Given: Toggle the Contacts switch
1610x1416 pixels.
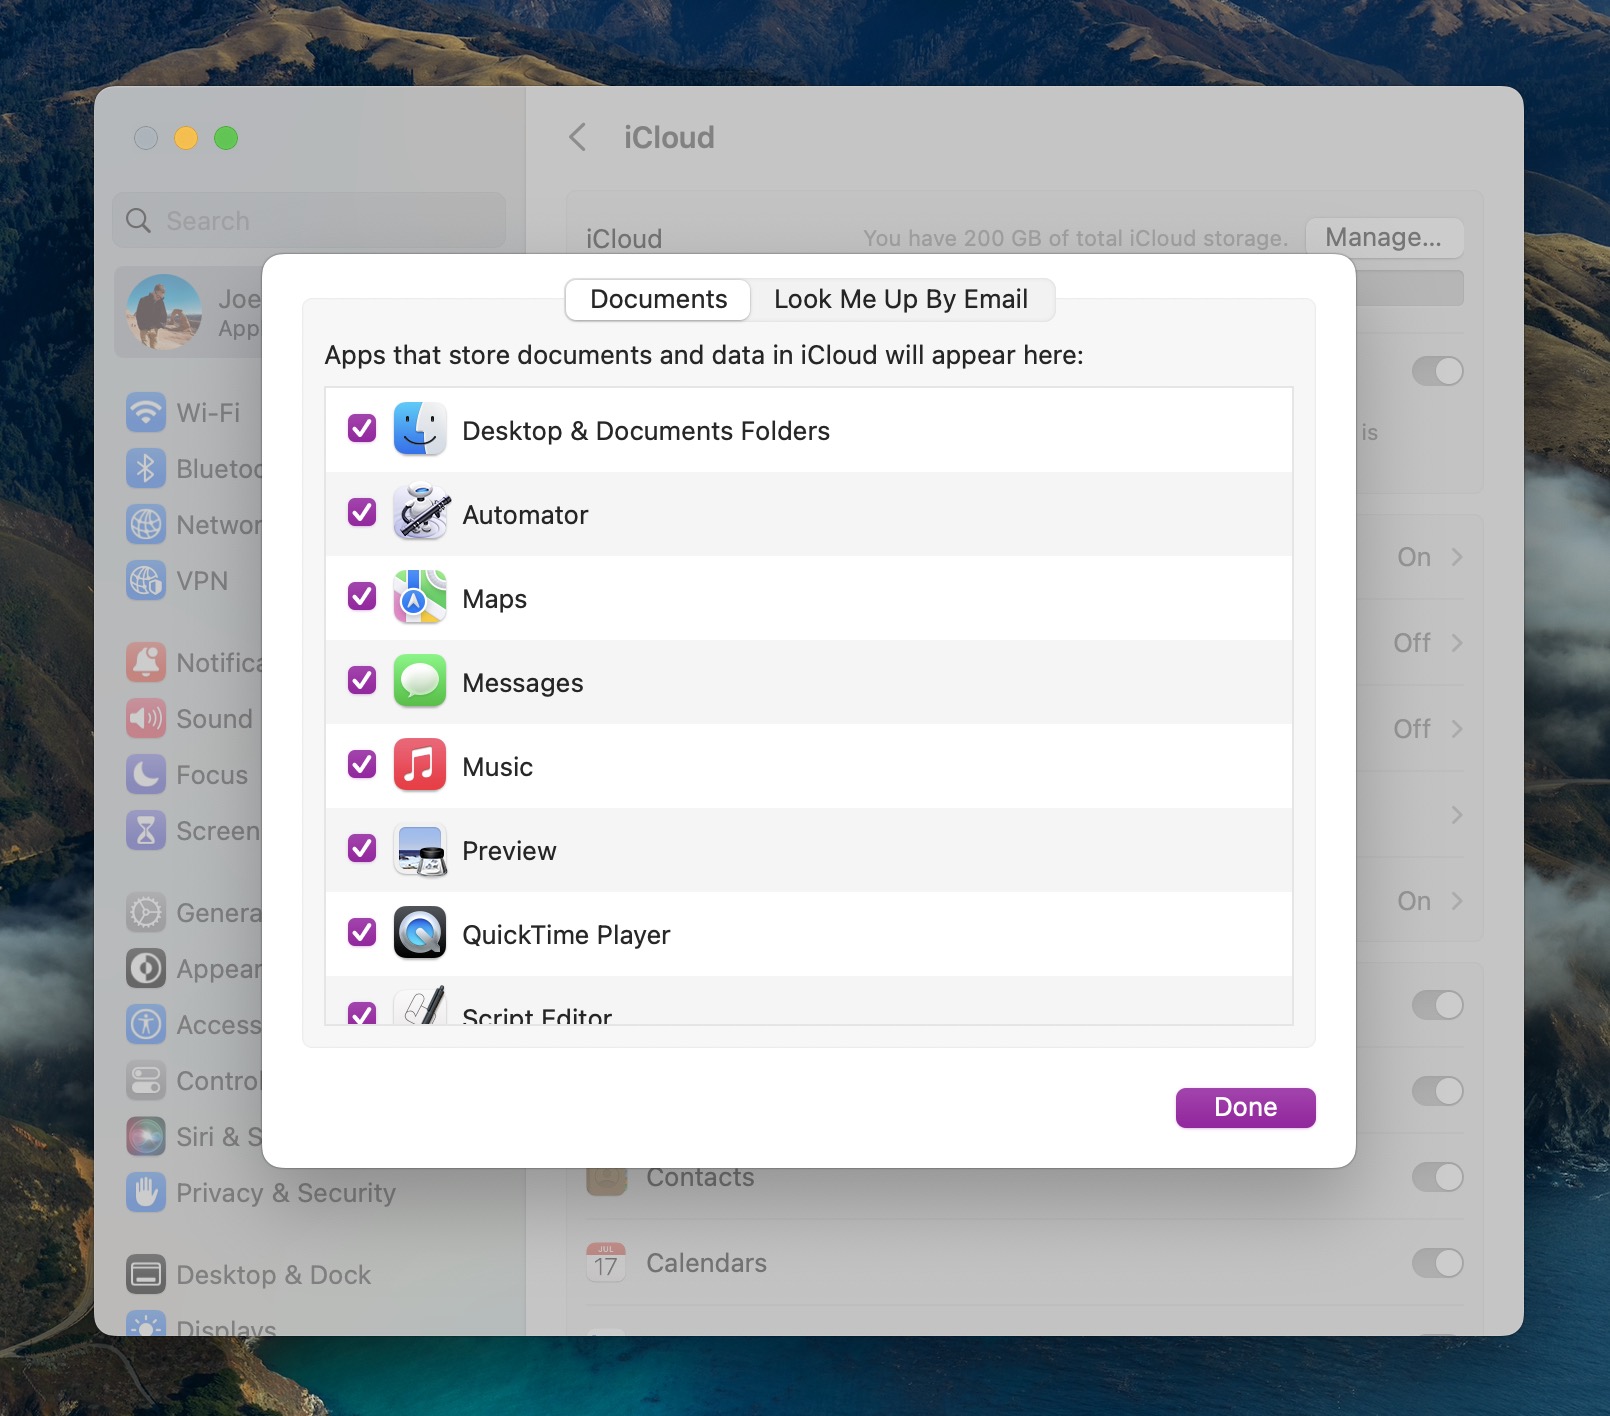Looking at the screenshot, I should coord(1437,1177).
